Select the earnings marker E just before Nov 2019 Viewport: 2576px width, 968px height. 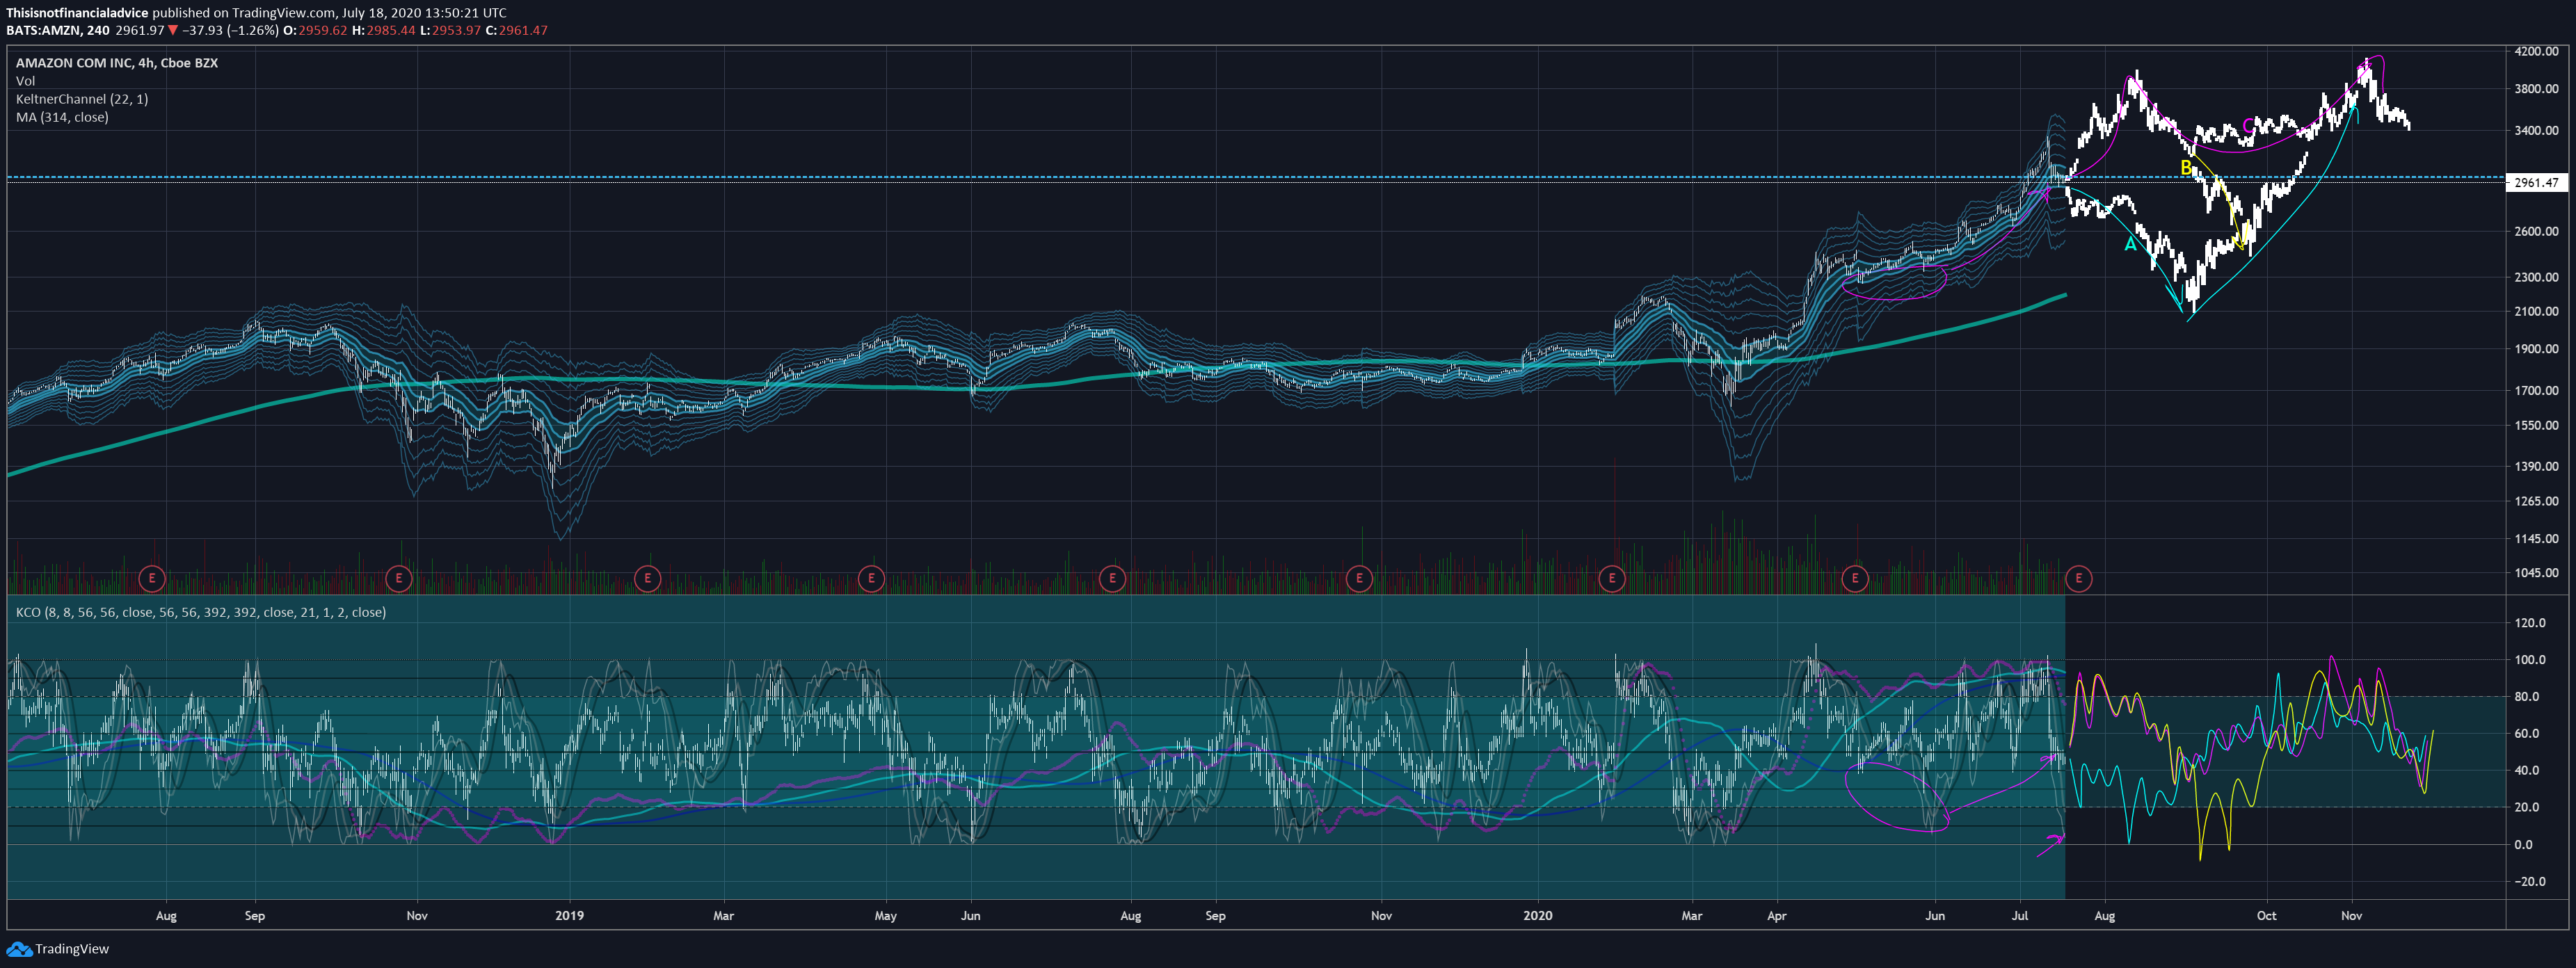click(1359, 578)
